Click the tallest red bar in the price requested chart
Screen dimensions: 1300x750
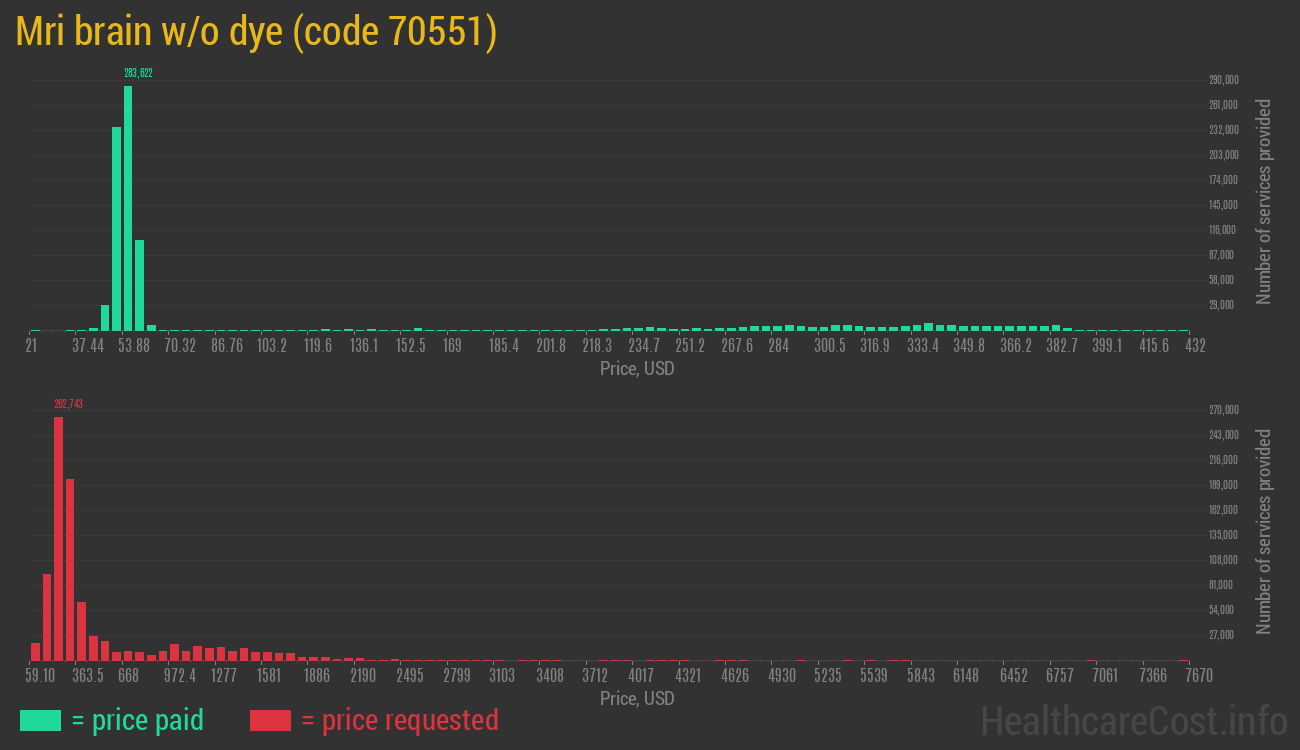58,538
